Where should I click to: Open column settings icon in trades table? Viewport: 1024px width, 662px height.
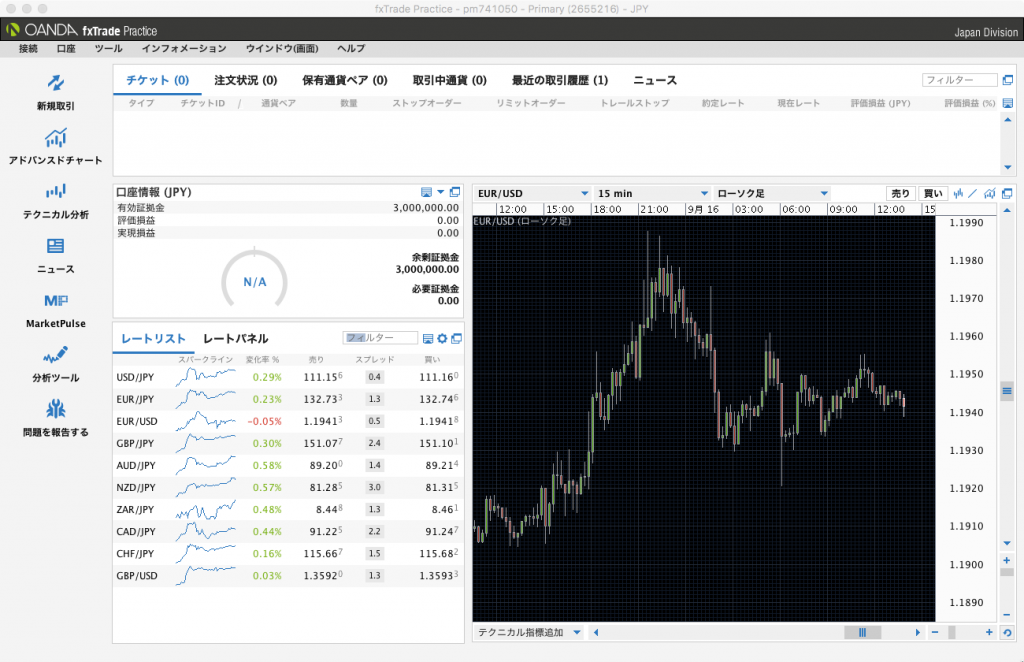point(1008,103)
